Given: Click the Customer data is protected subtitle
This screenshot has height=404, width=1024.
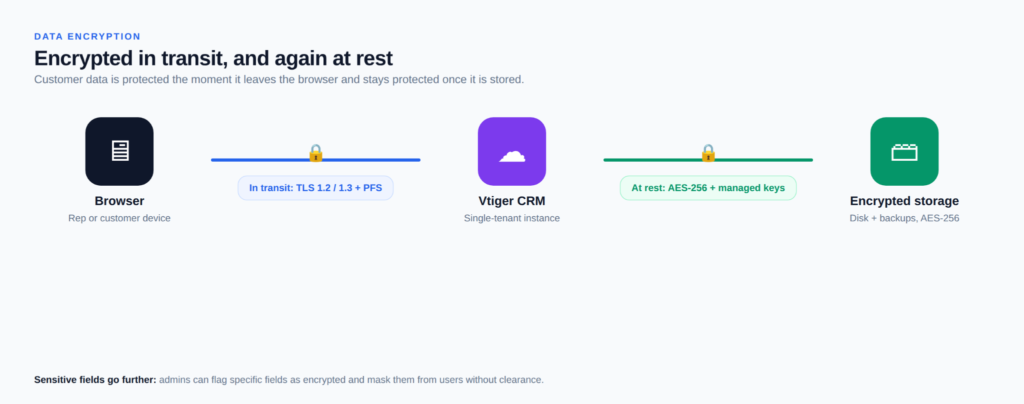Looking at the screenshot, I should coord(279,80).
